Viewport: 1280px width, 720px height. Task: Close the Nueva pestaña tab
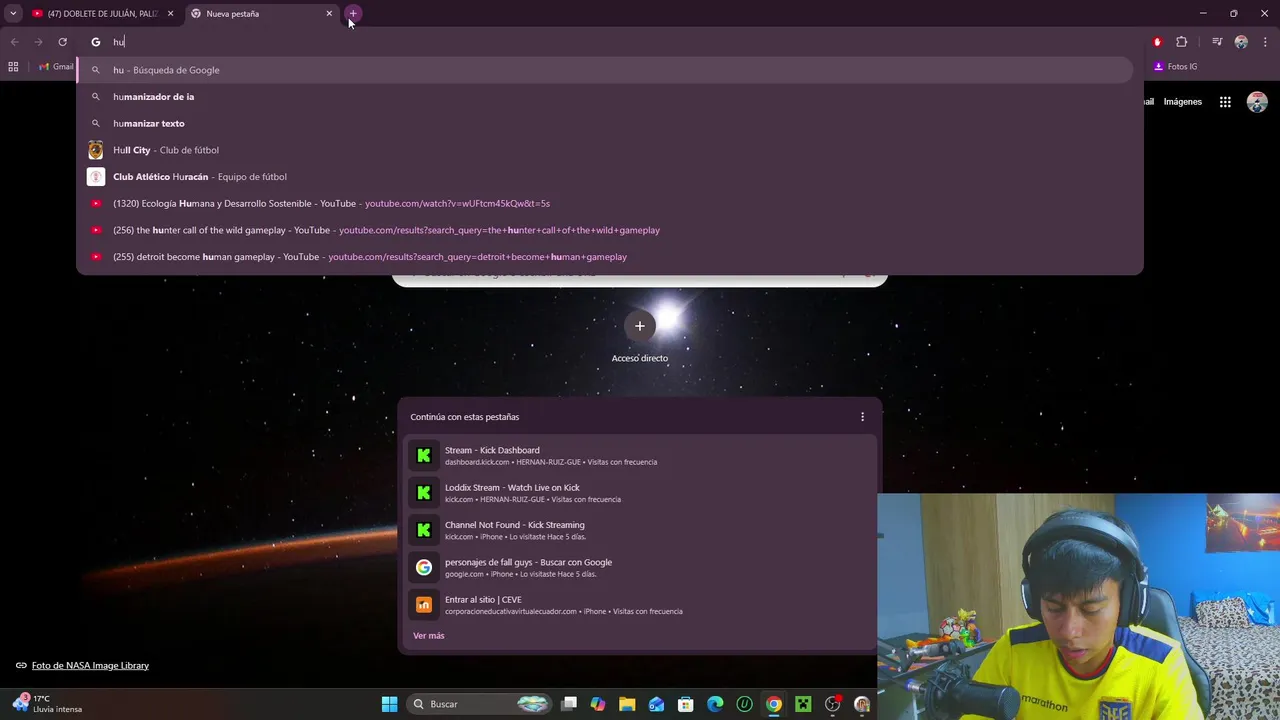(x=329, y=14)
